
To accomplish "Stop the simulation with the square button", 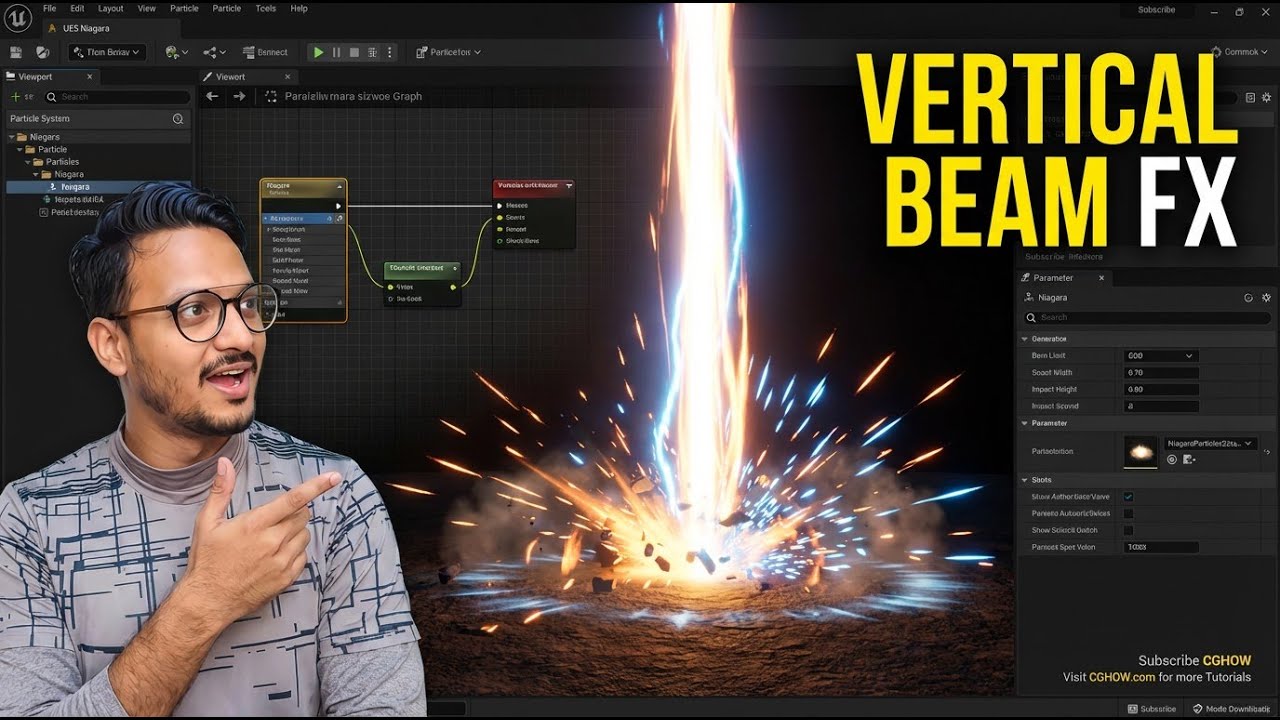I will point(354,52).
